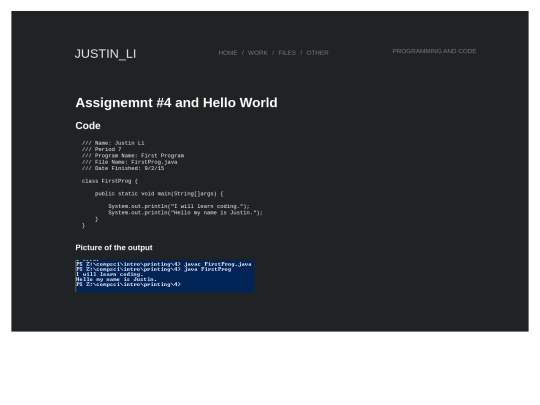Click the 'public static void main' line
The width and height of the screenshot is (540, 405).
(x=159, y=194)
